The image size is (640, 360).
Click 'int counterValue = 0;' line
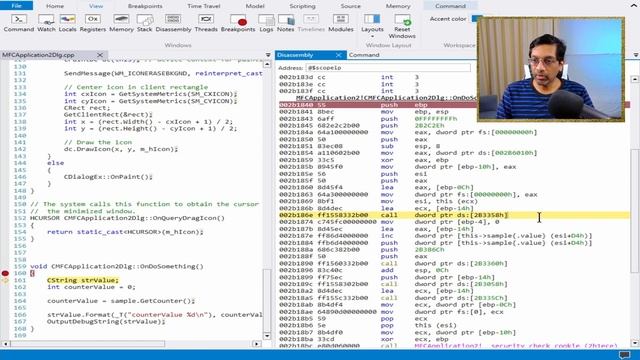91,287
